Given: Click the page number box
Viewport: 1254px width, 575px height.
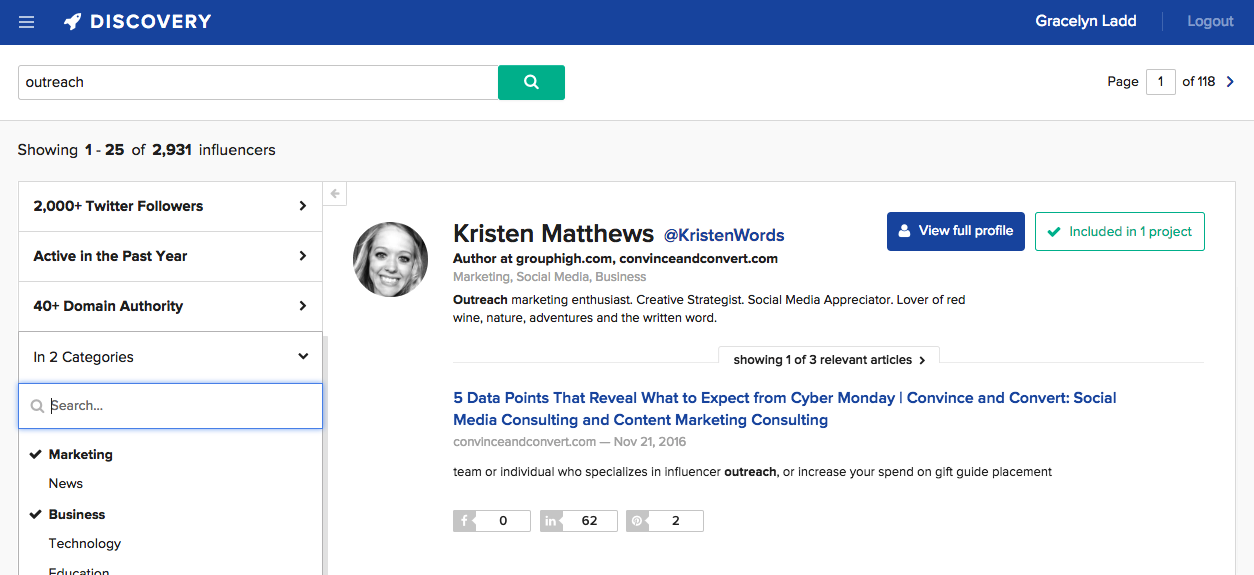Looking at the screenshot, I should [1160, 82].
